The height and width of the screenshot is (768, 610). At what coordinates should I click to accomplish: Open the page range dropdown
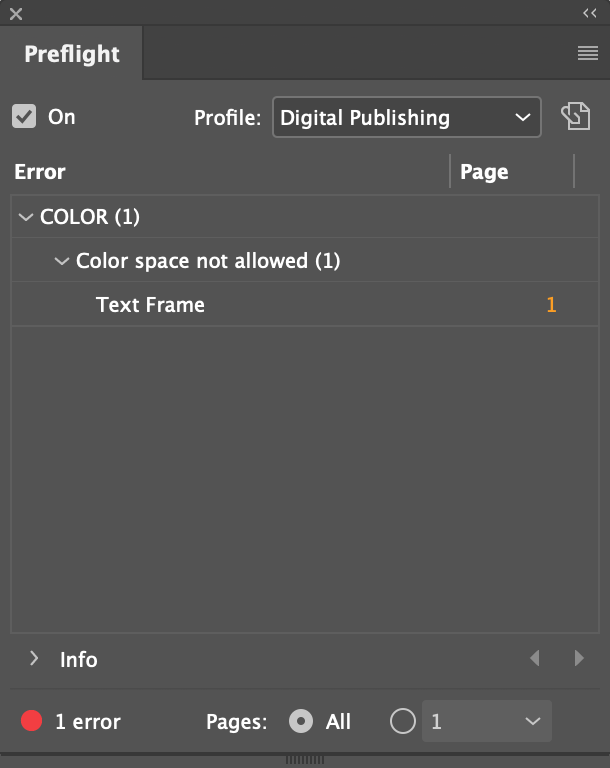487,721
